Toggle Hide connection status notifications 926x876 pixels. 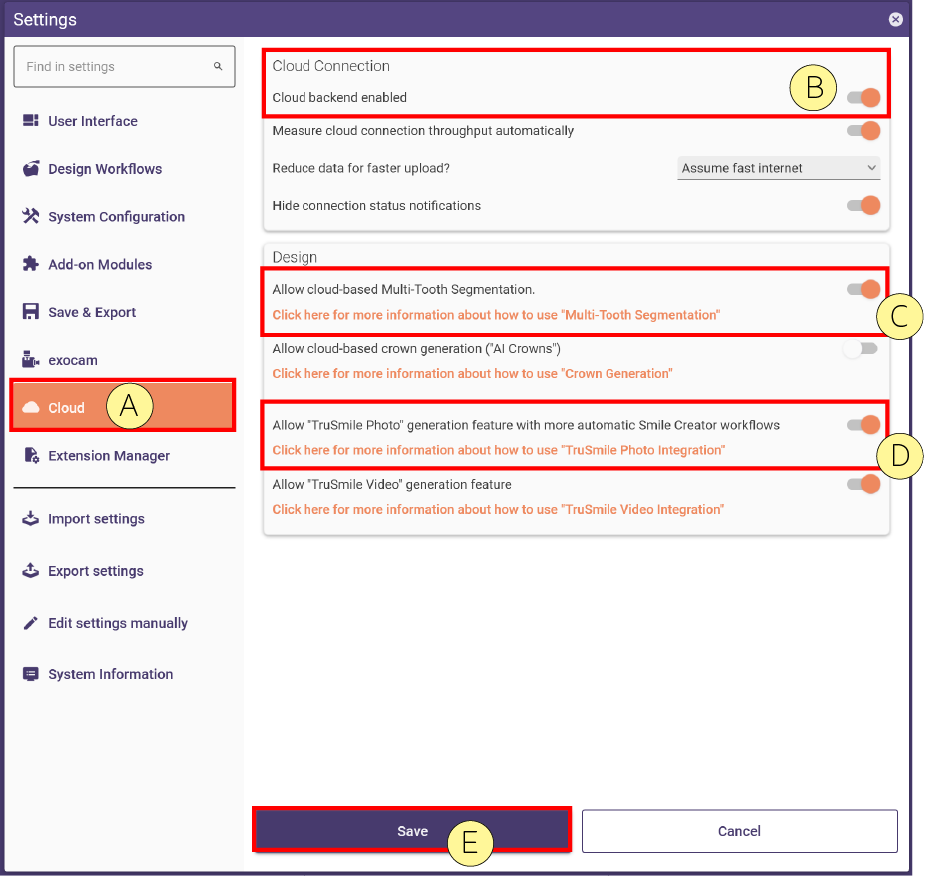click(863, 206)
